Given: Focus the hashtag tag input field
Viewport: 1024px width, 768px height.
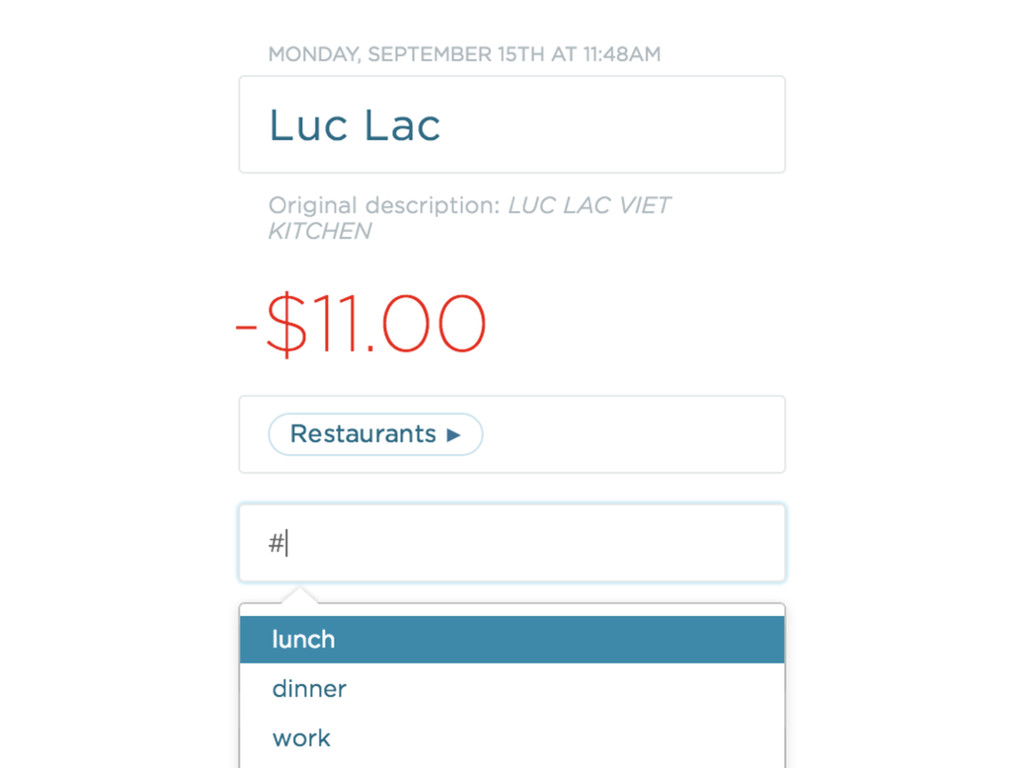Looking at the screenshot, I should [x=512, y=543].
